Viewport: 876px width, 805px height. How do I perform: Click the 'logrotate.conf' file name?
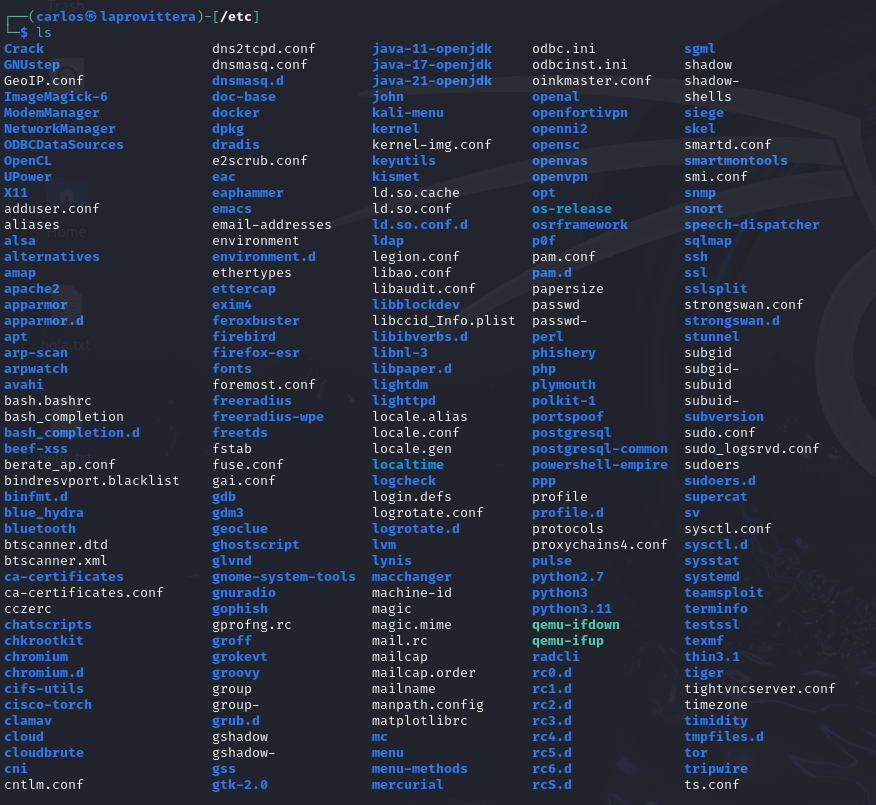pos(428,512)
